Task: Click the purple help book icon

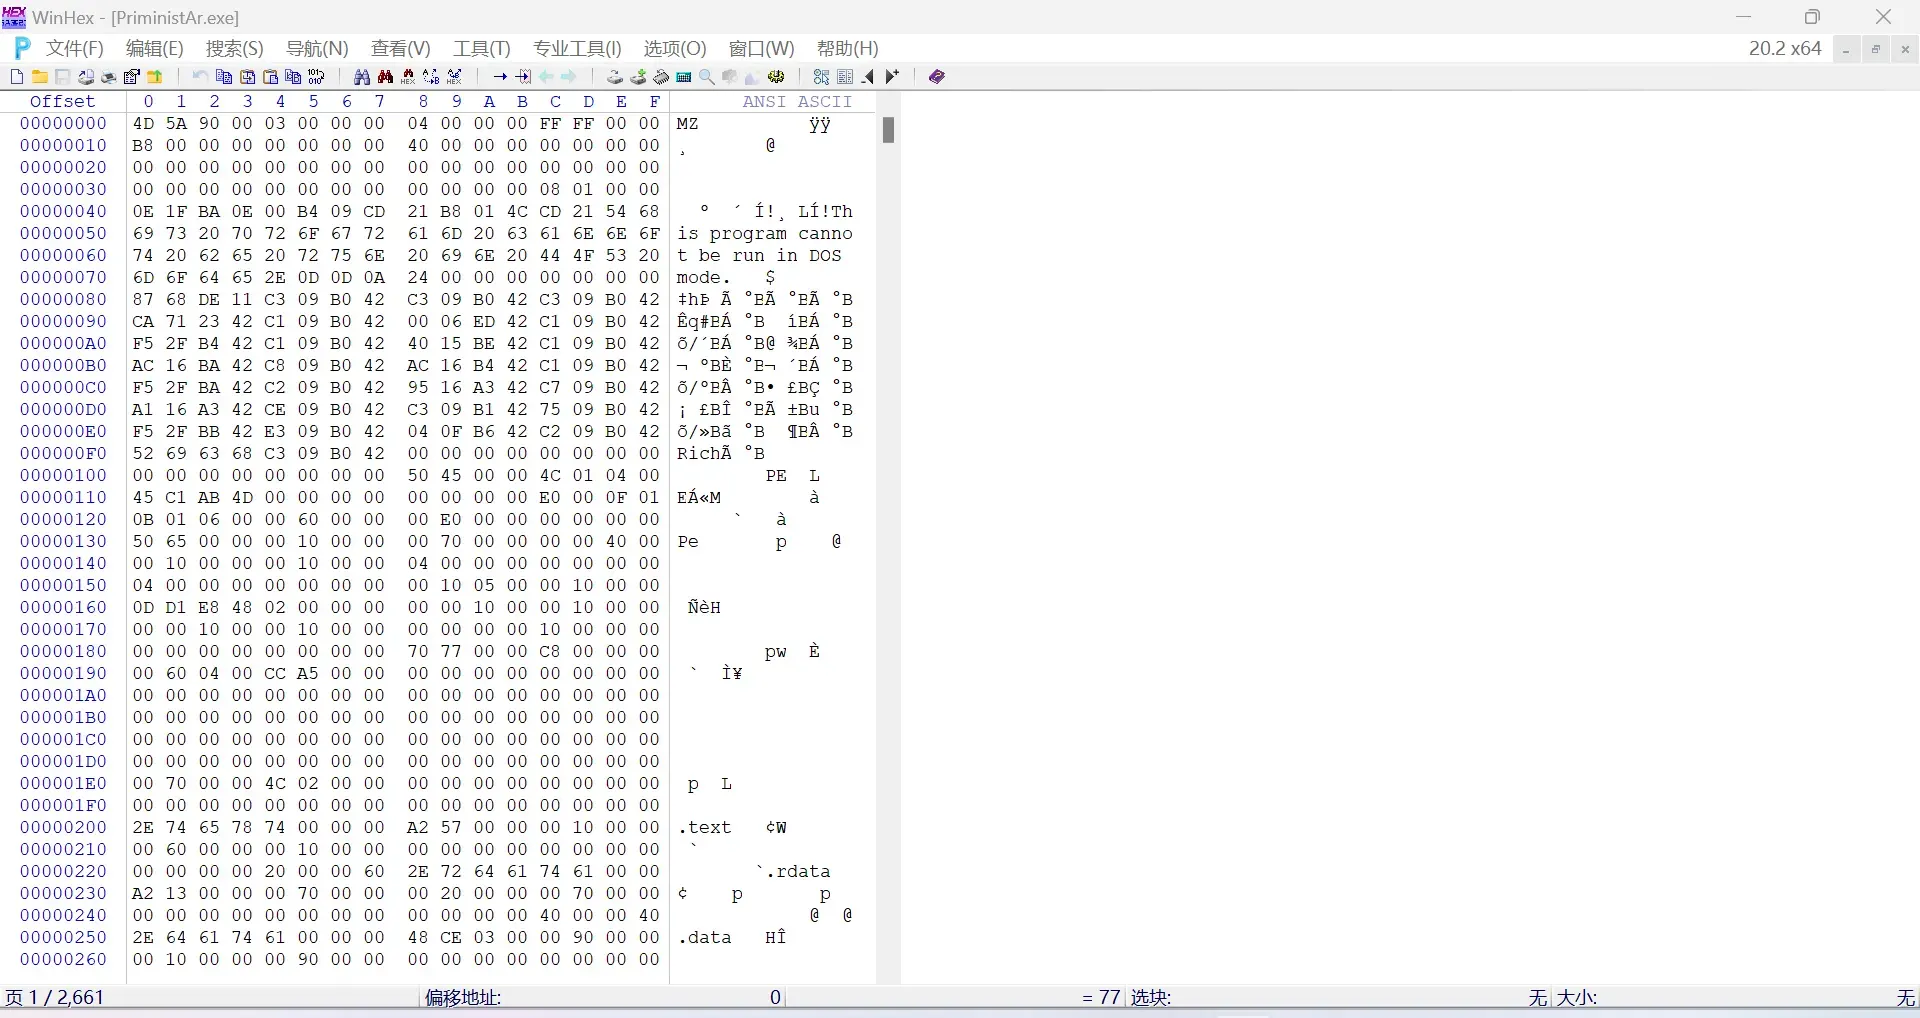Action: (x=937, y=77)
